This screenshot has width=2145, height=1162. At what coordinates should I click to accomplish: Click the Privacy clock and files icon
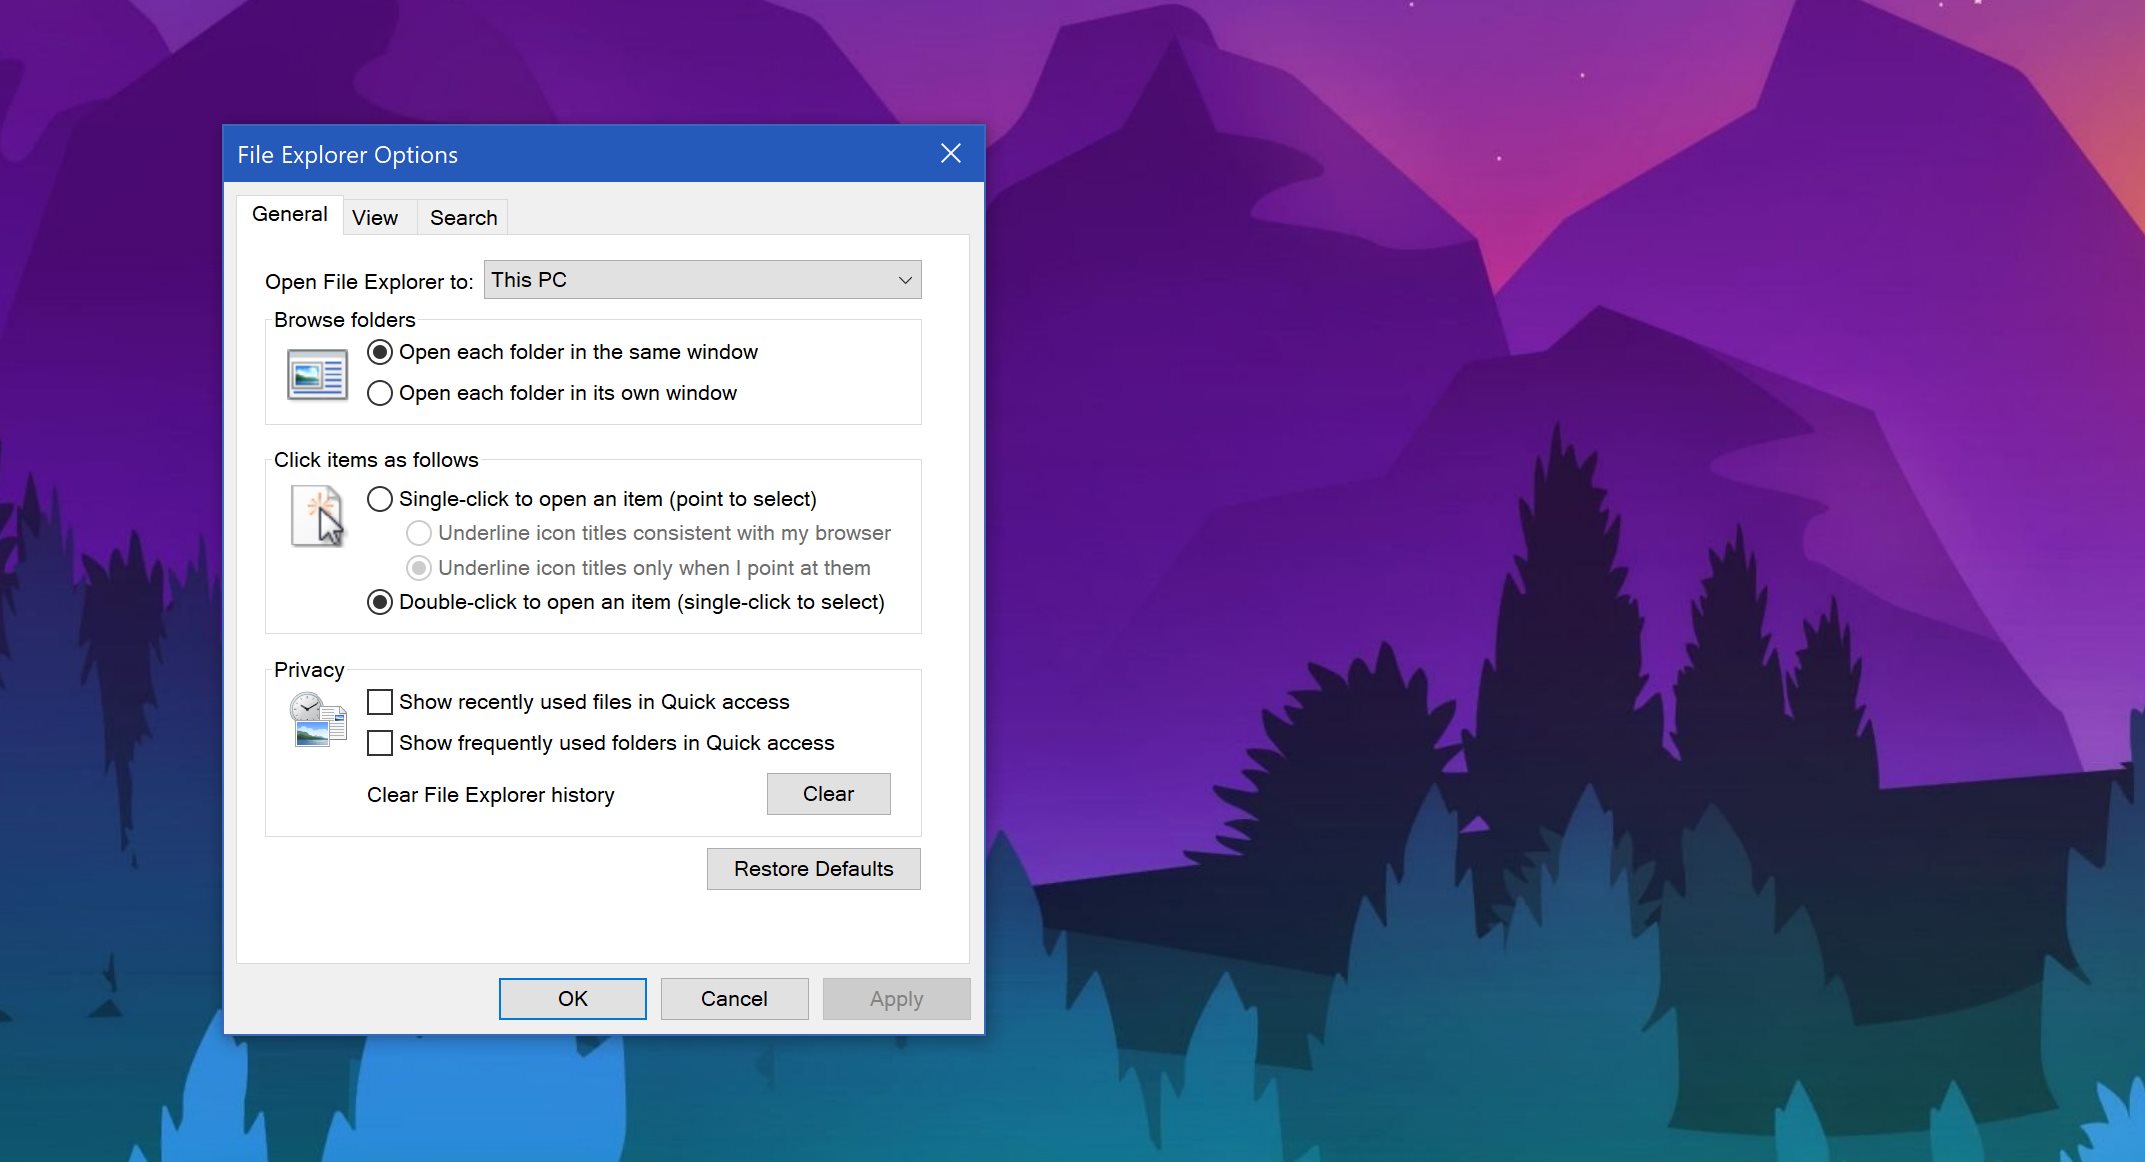coord(318,720)
